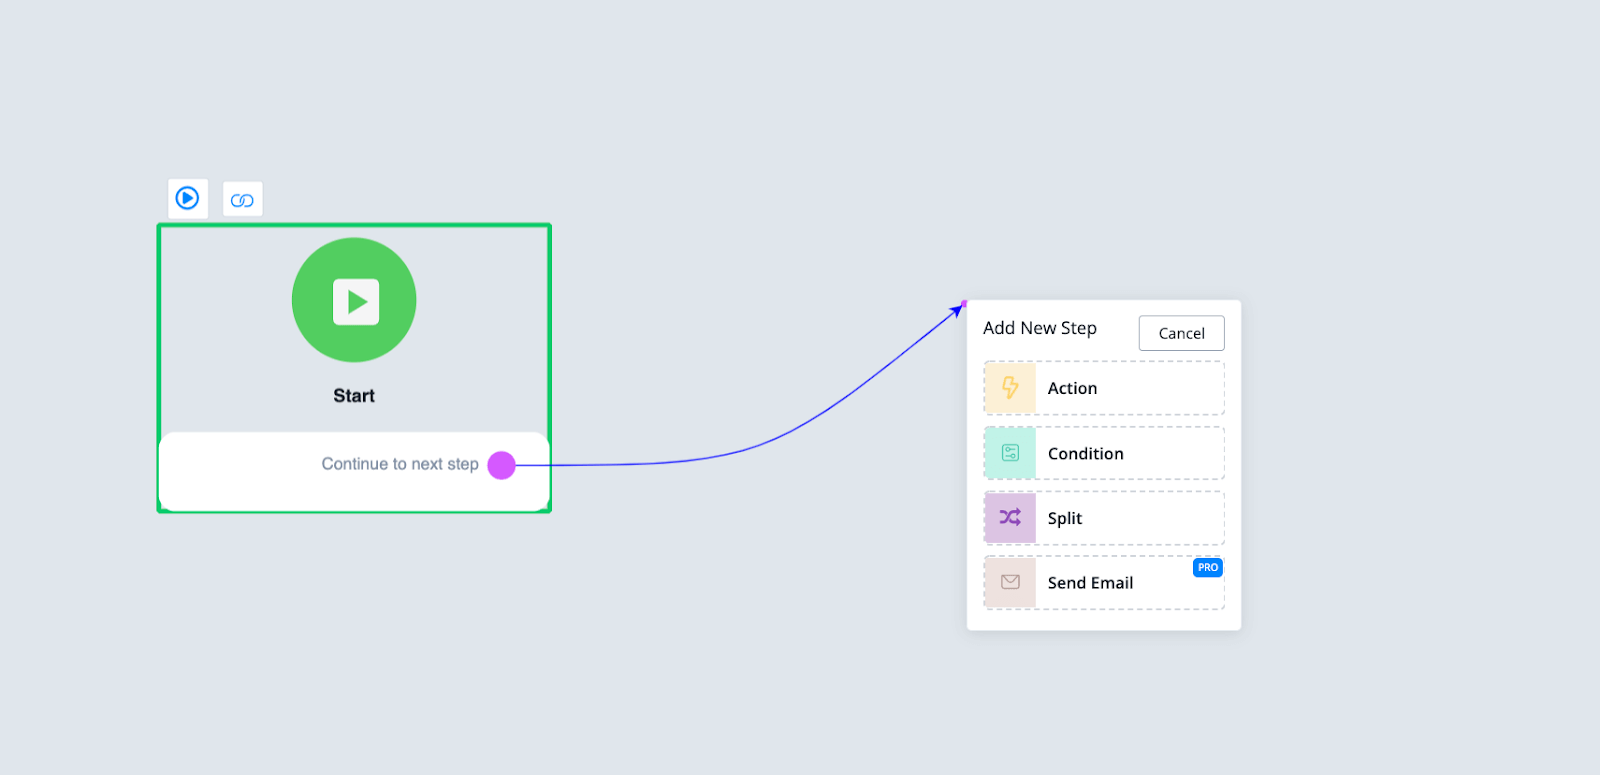The image size is (1600, 775).
Task: Click the purple output connector dot
Action: (501, 465)
